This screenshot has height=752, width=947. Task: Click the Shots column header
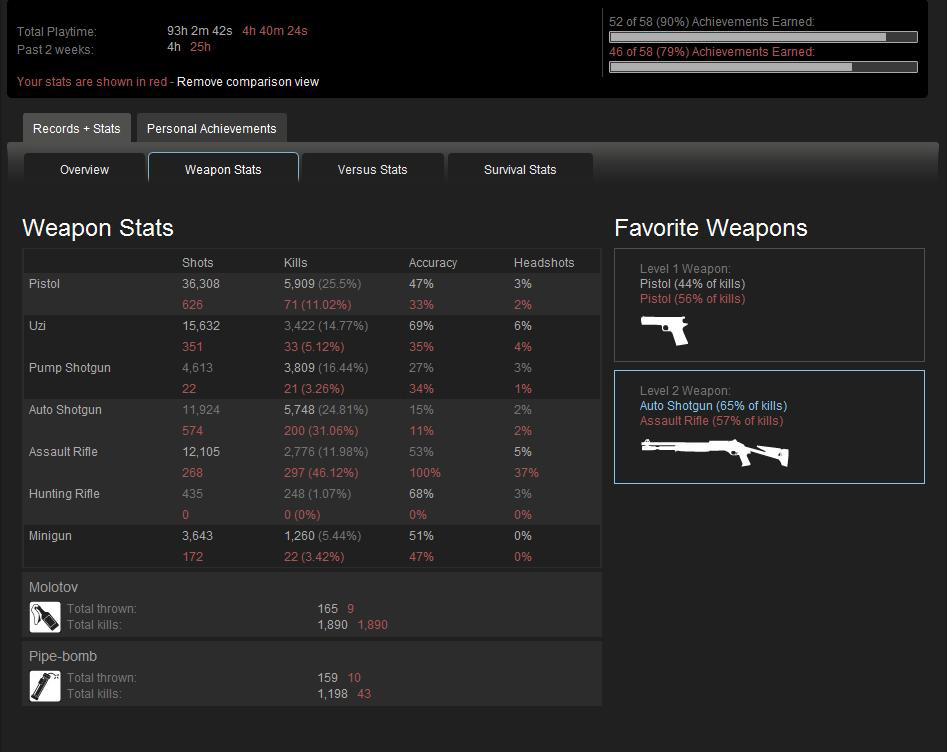click(x=197, y=262)
